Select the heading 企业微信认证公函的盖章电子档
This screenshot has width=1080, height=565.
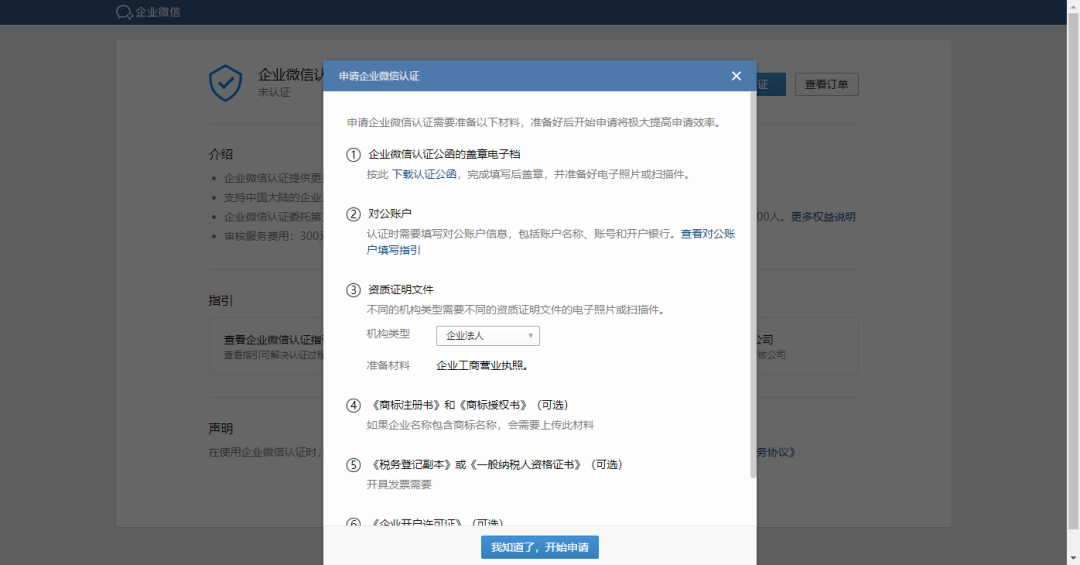tap(444, 154)
